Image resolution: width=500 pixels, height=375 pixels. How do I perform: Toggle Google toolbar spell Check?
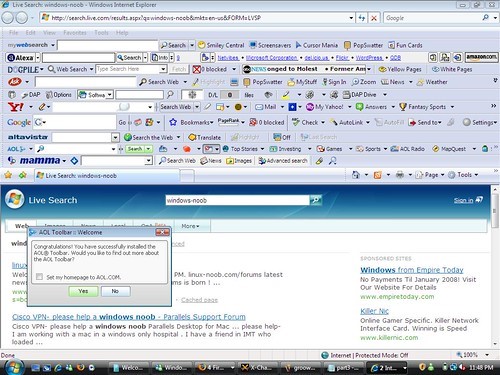305,122
